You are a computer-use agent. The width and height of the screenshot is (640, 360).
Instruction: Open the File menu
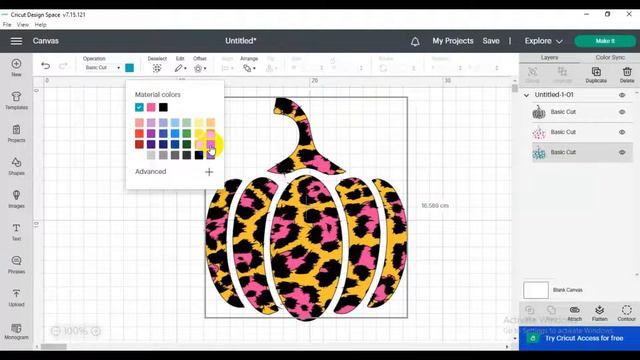coord(7,25)
